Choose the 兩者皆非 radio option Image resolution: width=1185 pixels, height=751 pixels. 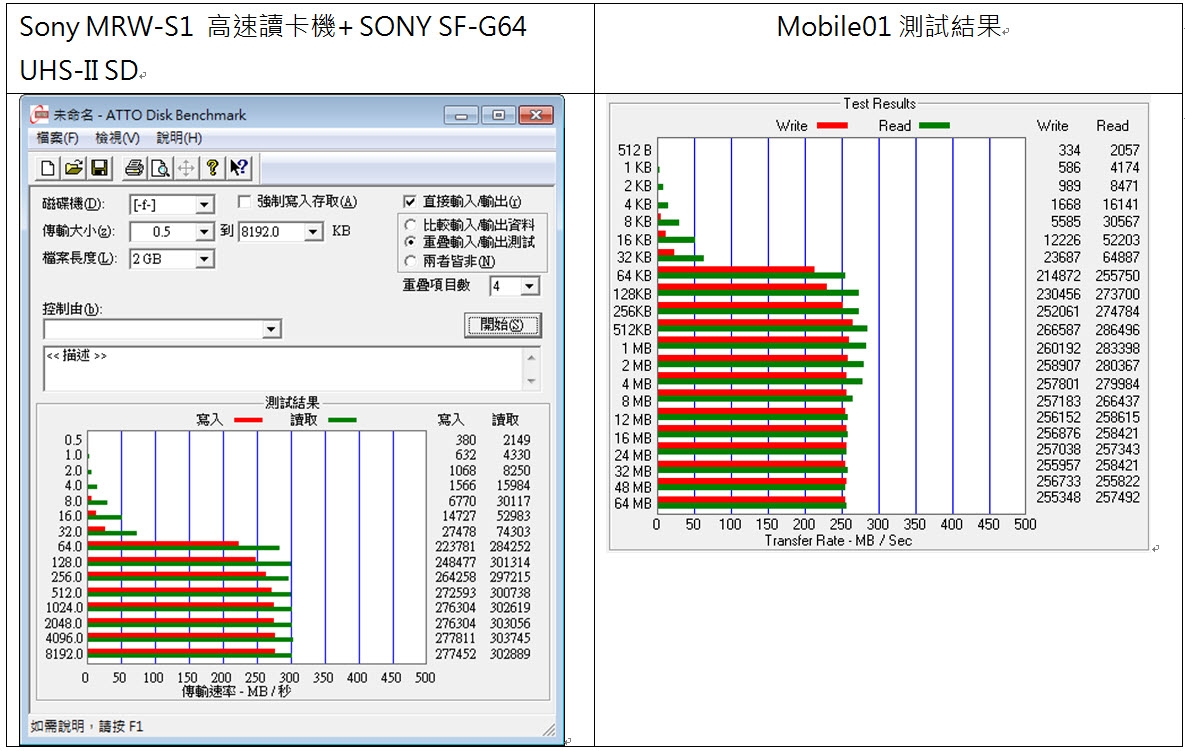pyautogui.click(x=410, y=261)
